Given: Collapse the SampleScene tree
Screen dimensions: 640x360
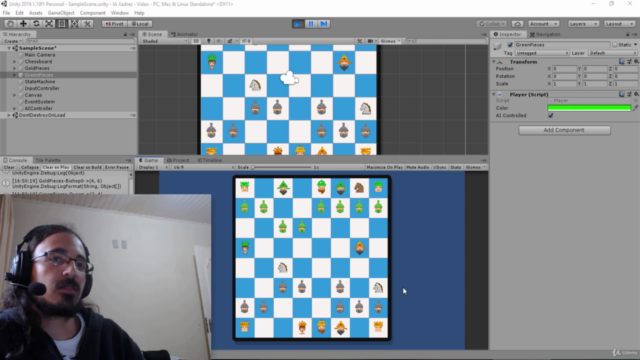Looking at the screenshot, I should click(9, 48).
